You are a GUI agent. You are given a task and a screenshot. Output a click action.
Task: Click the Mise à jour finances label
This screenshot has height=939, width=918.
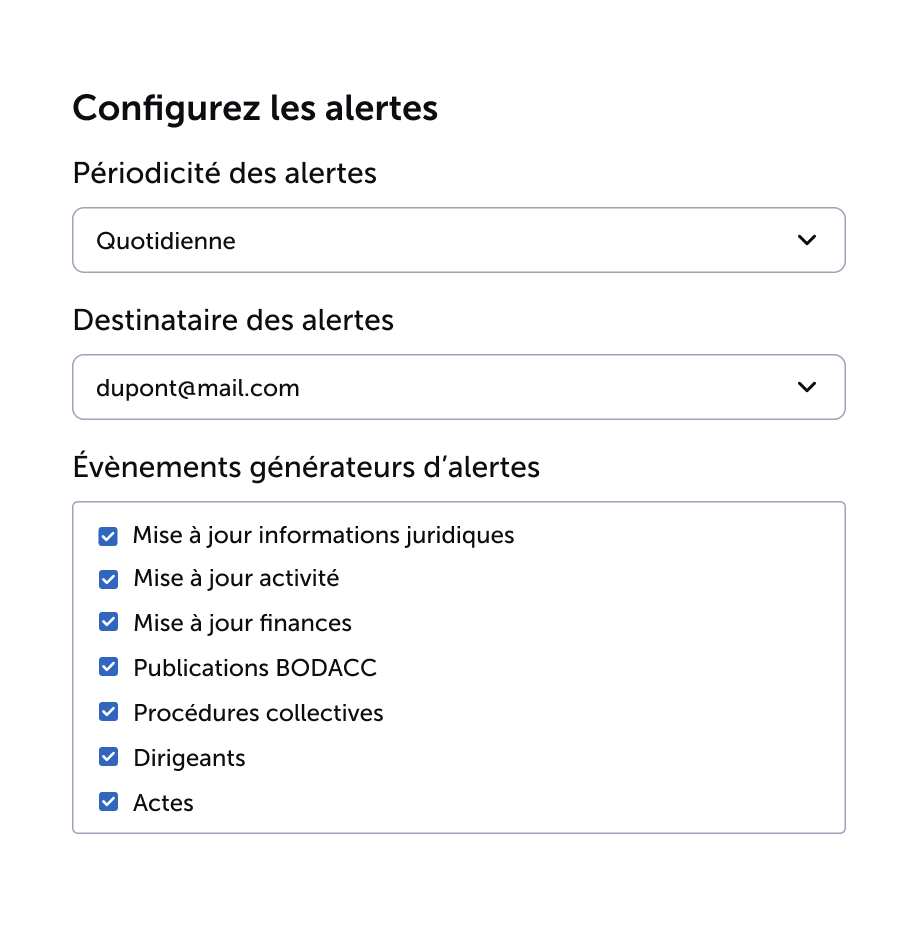(243, 623)
